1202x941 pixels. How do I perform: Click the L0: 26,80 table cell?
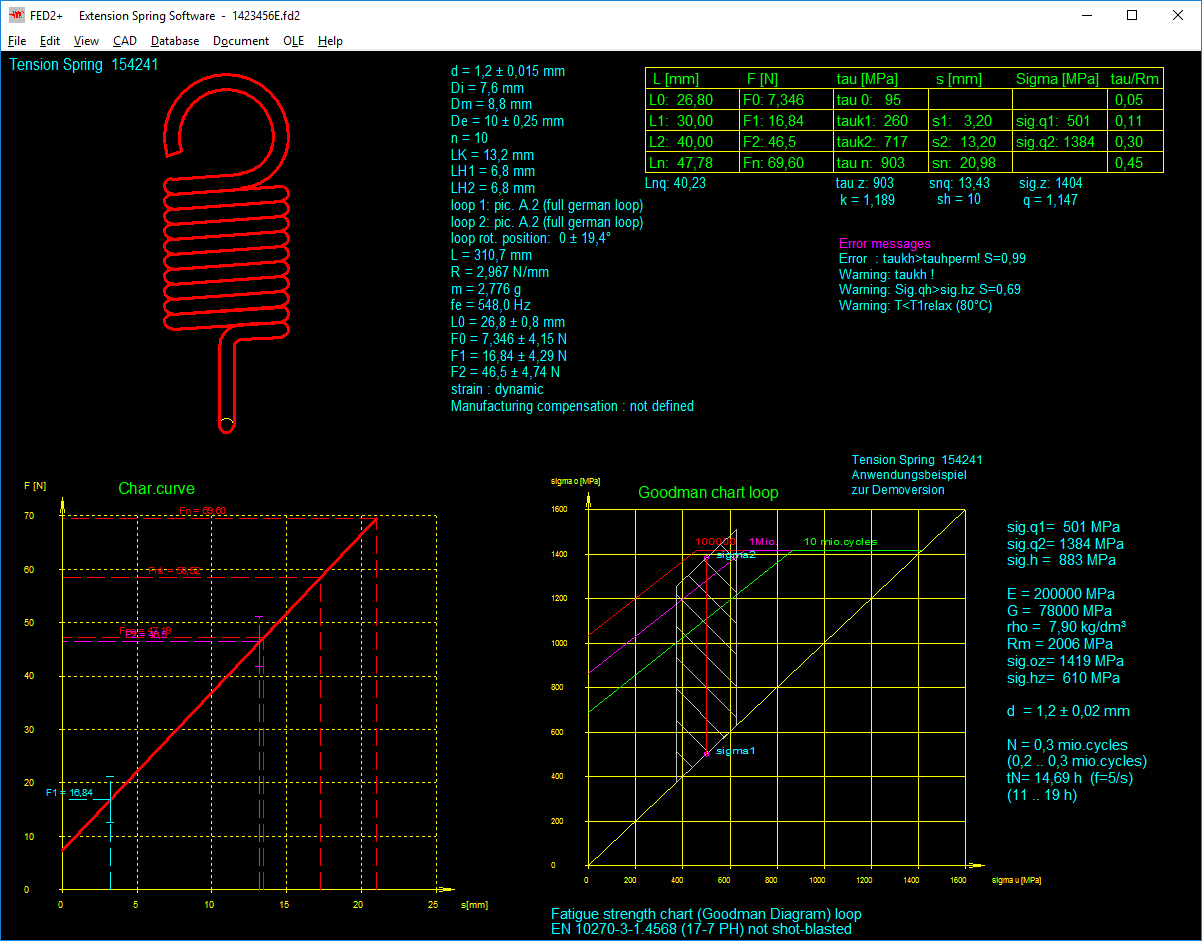(x=691, y=100)
